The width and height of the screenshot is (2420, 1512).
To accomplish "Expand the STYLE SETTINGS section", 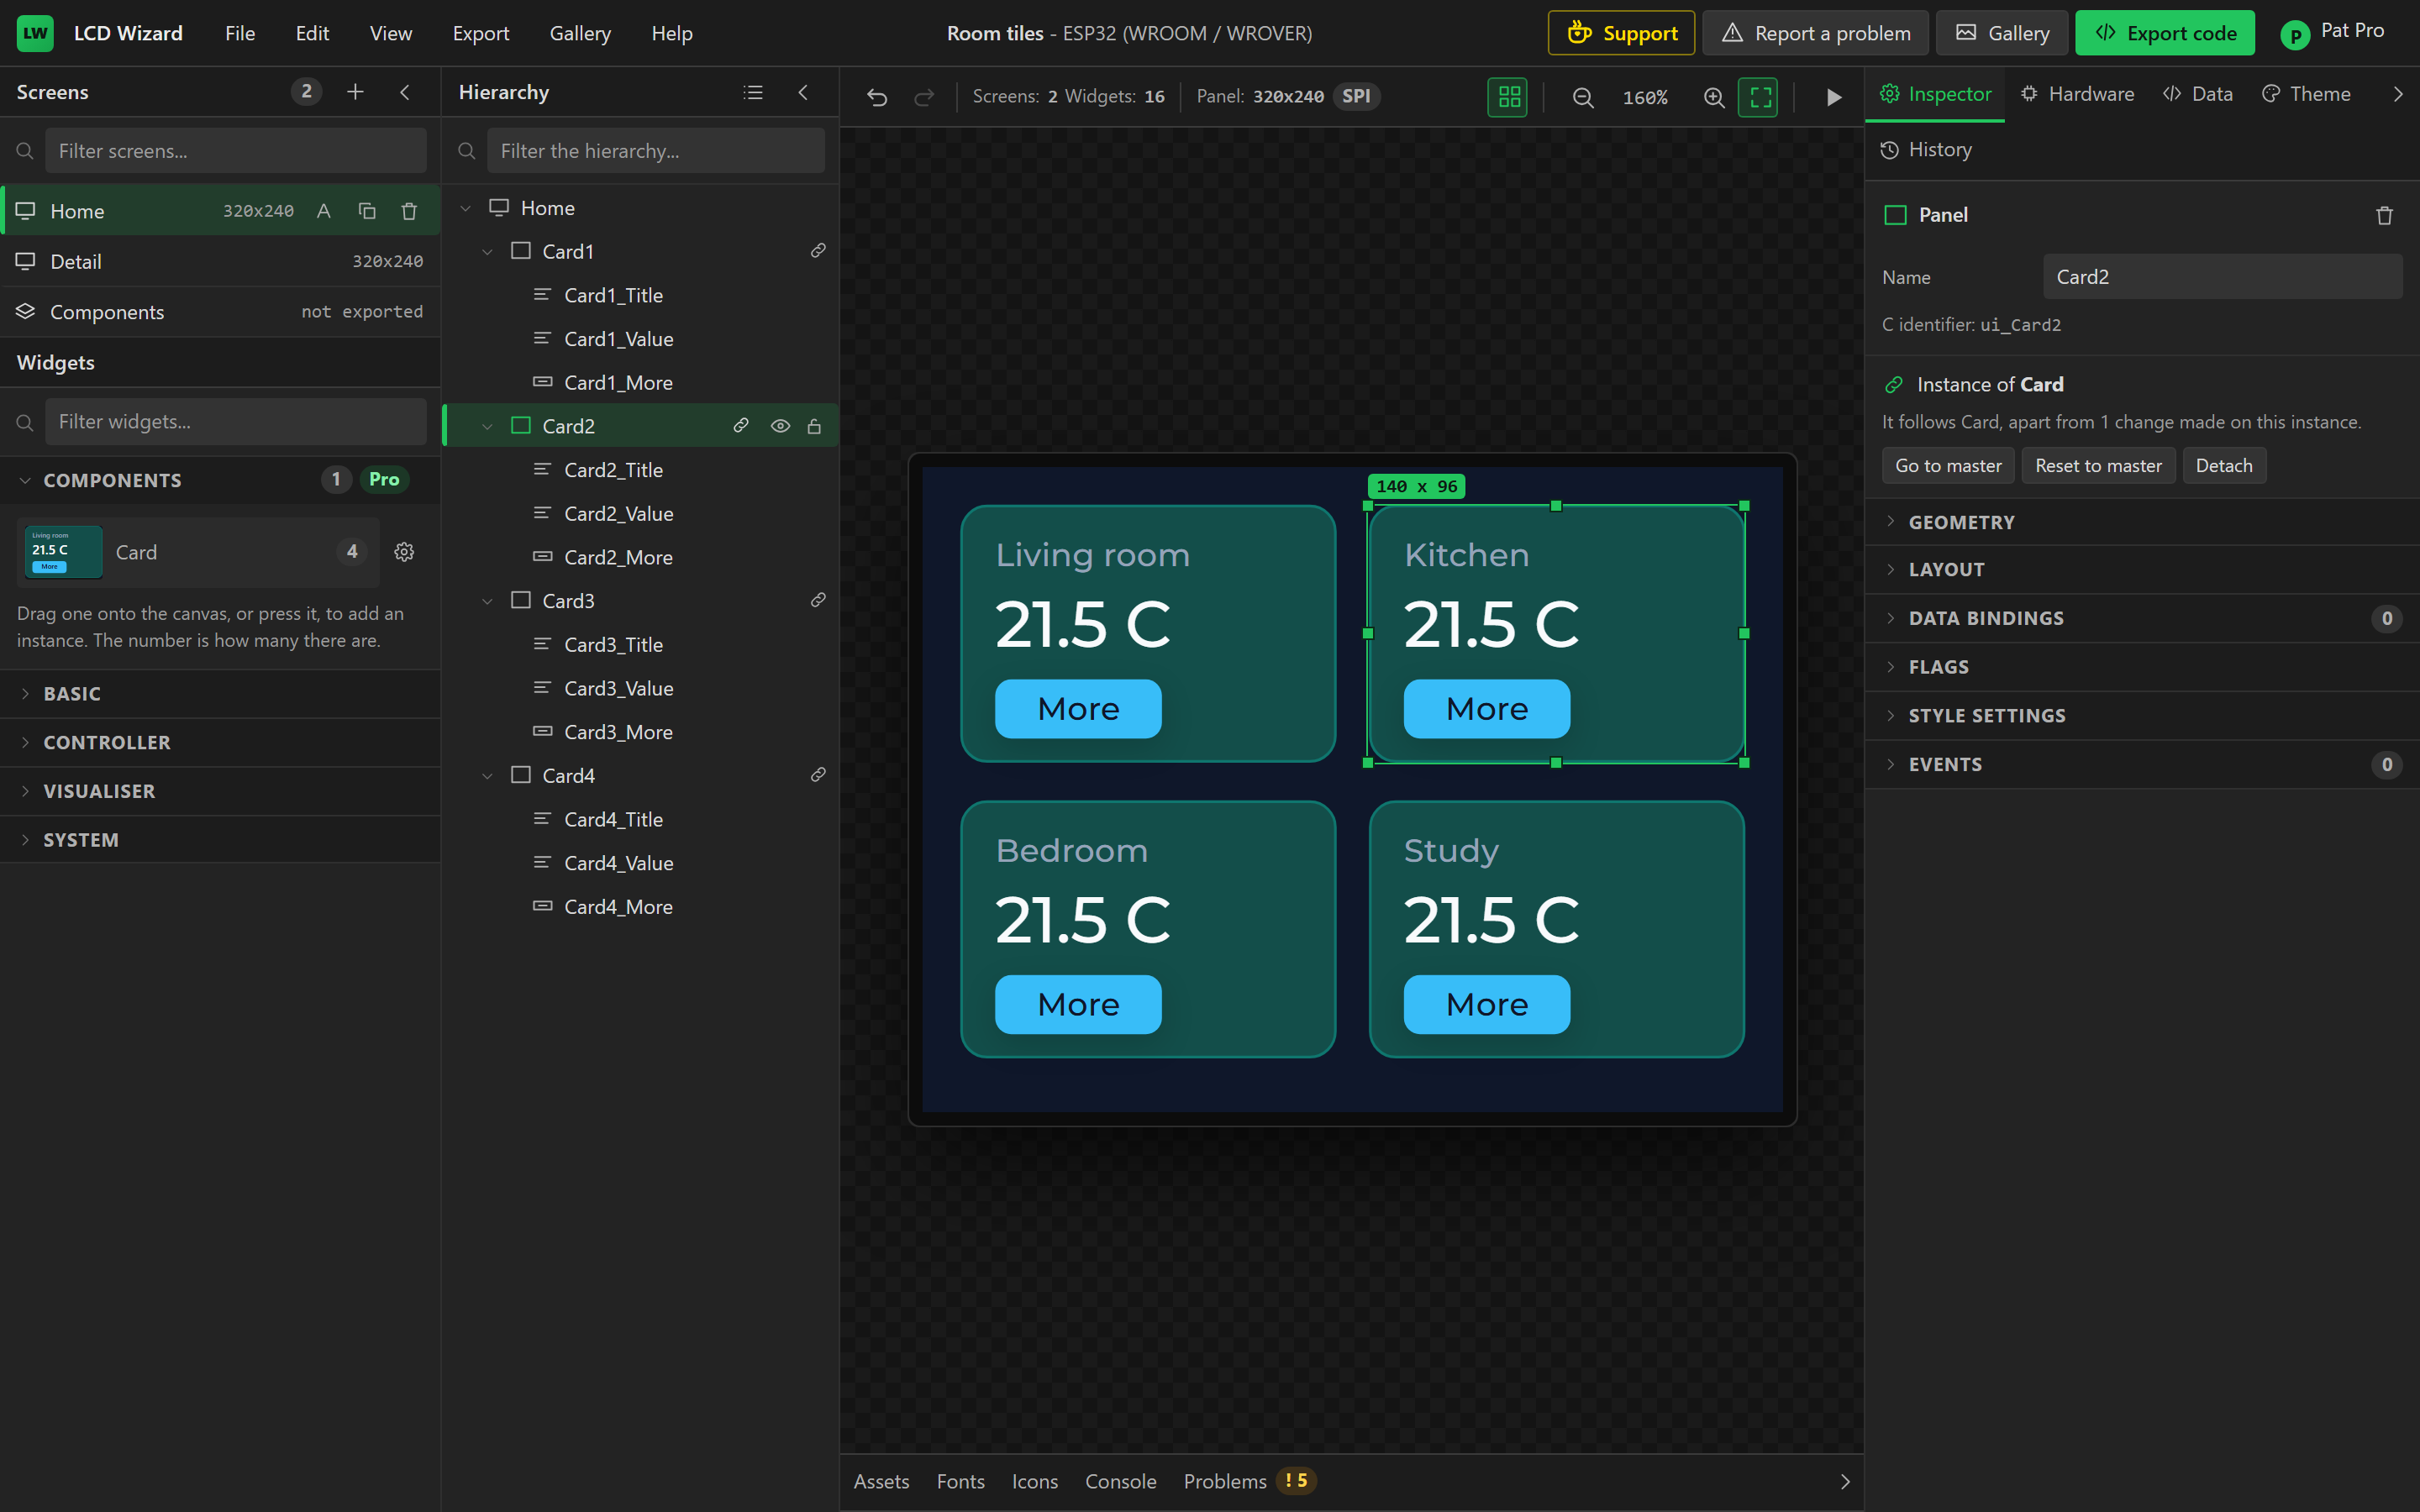I will coord(2142,715).
